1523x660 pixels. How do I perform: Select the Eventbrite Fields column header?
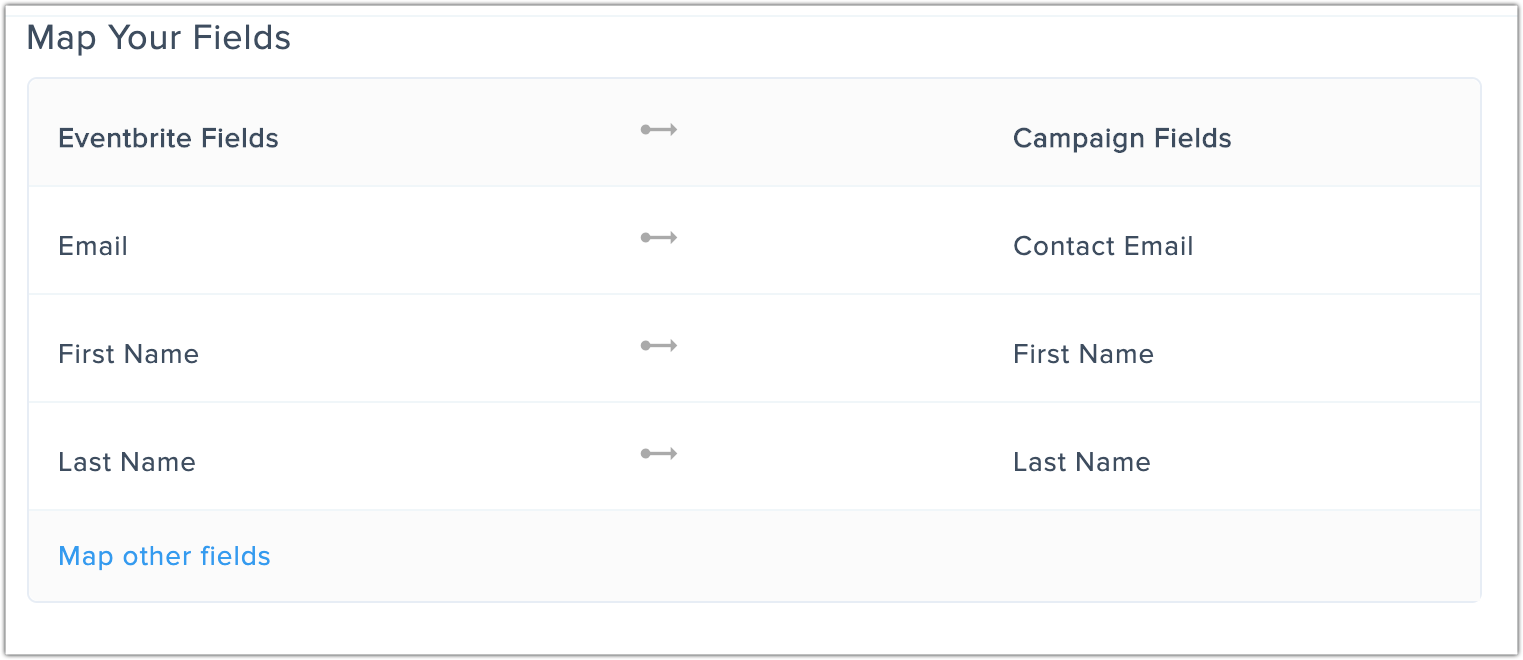pyautogui.click(x=168, y=138)
